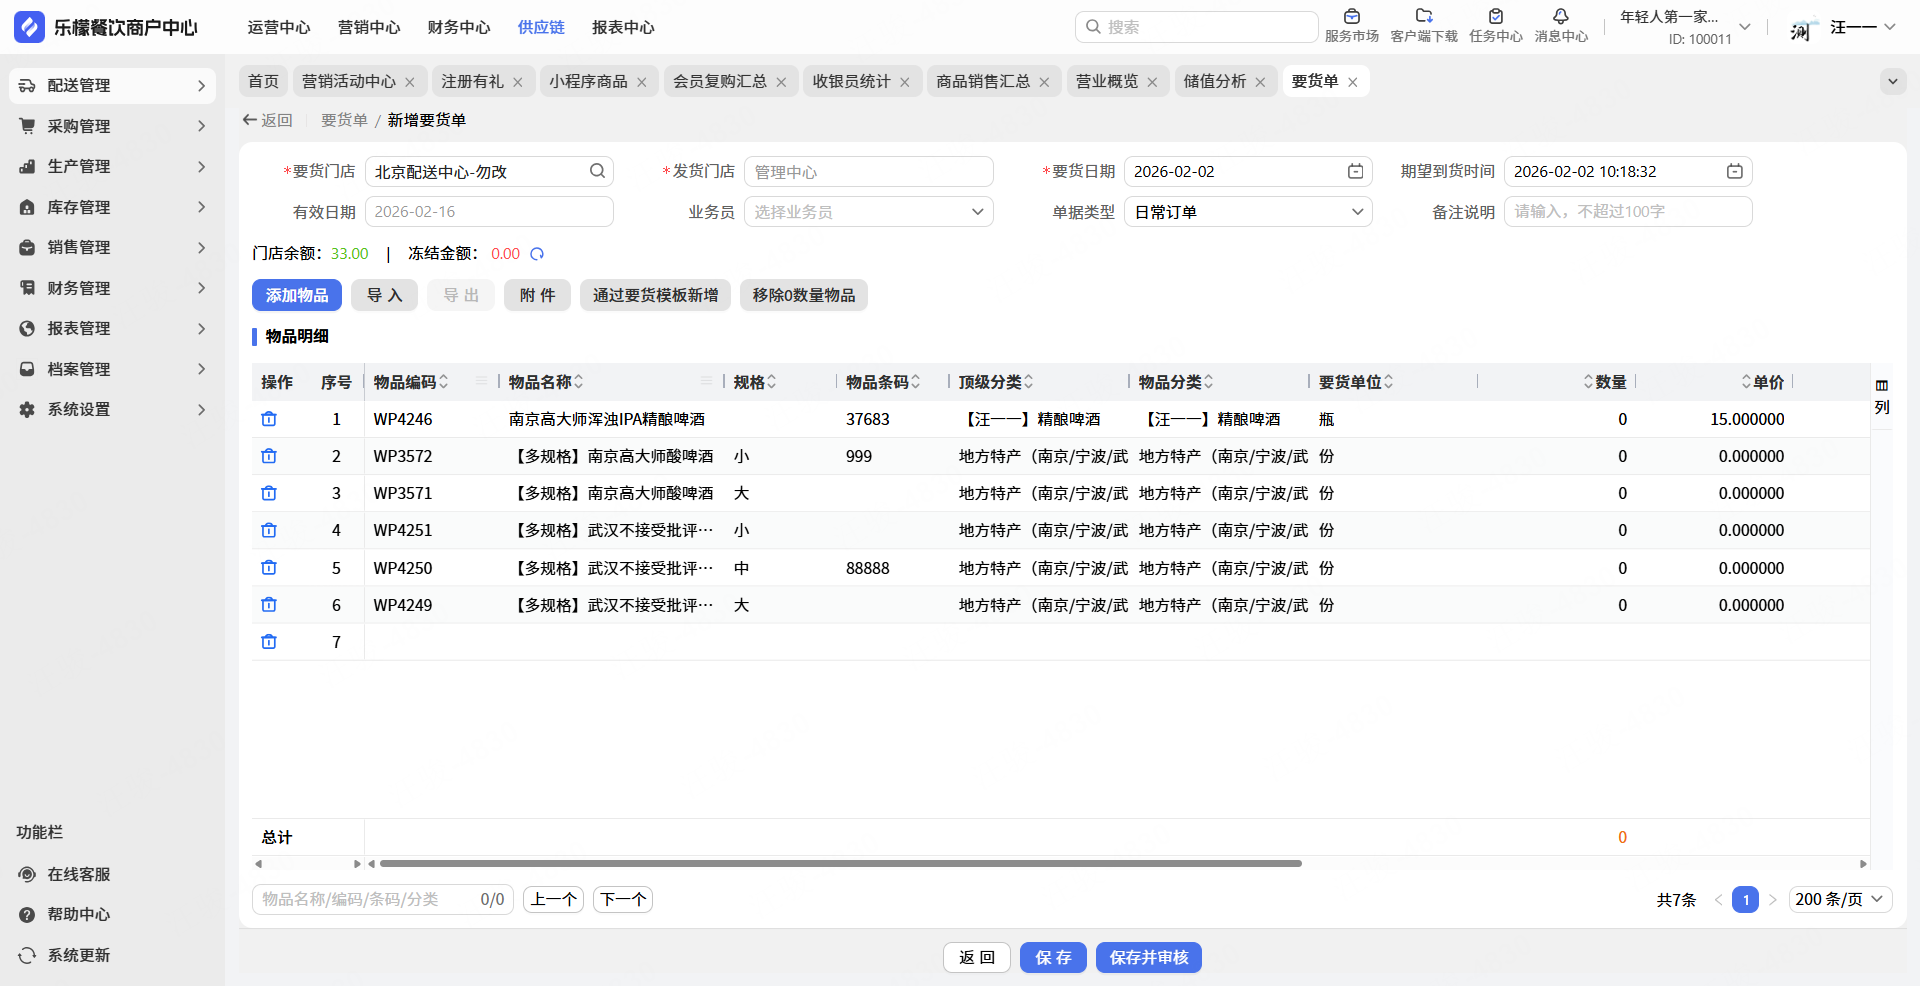Change page size 200 条/页 dropdown
This screenshot has height=986, width=1920.
tap(1839, 899)
